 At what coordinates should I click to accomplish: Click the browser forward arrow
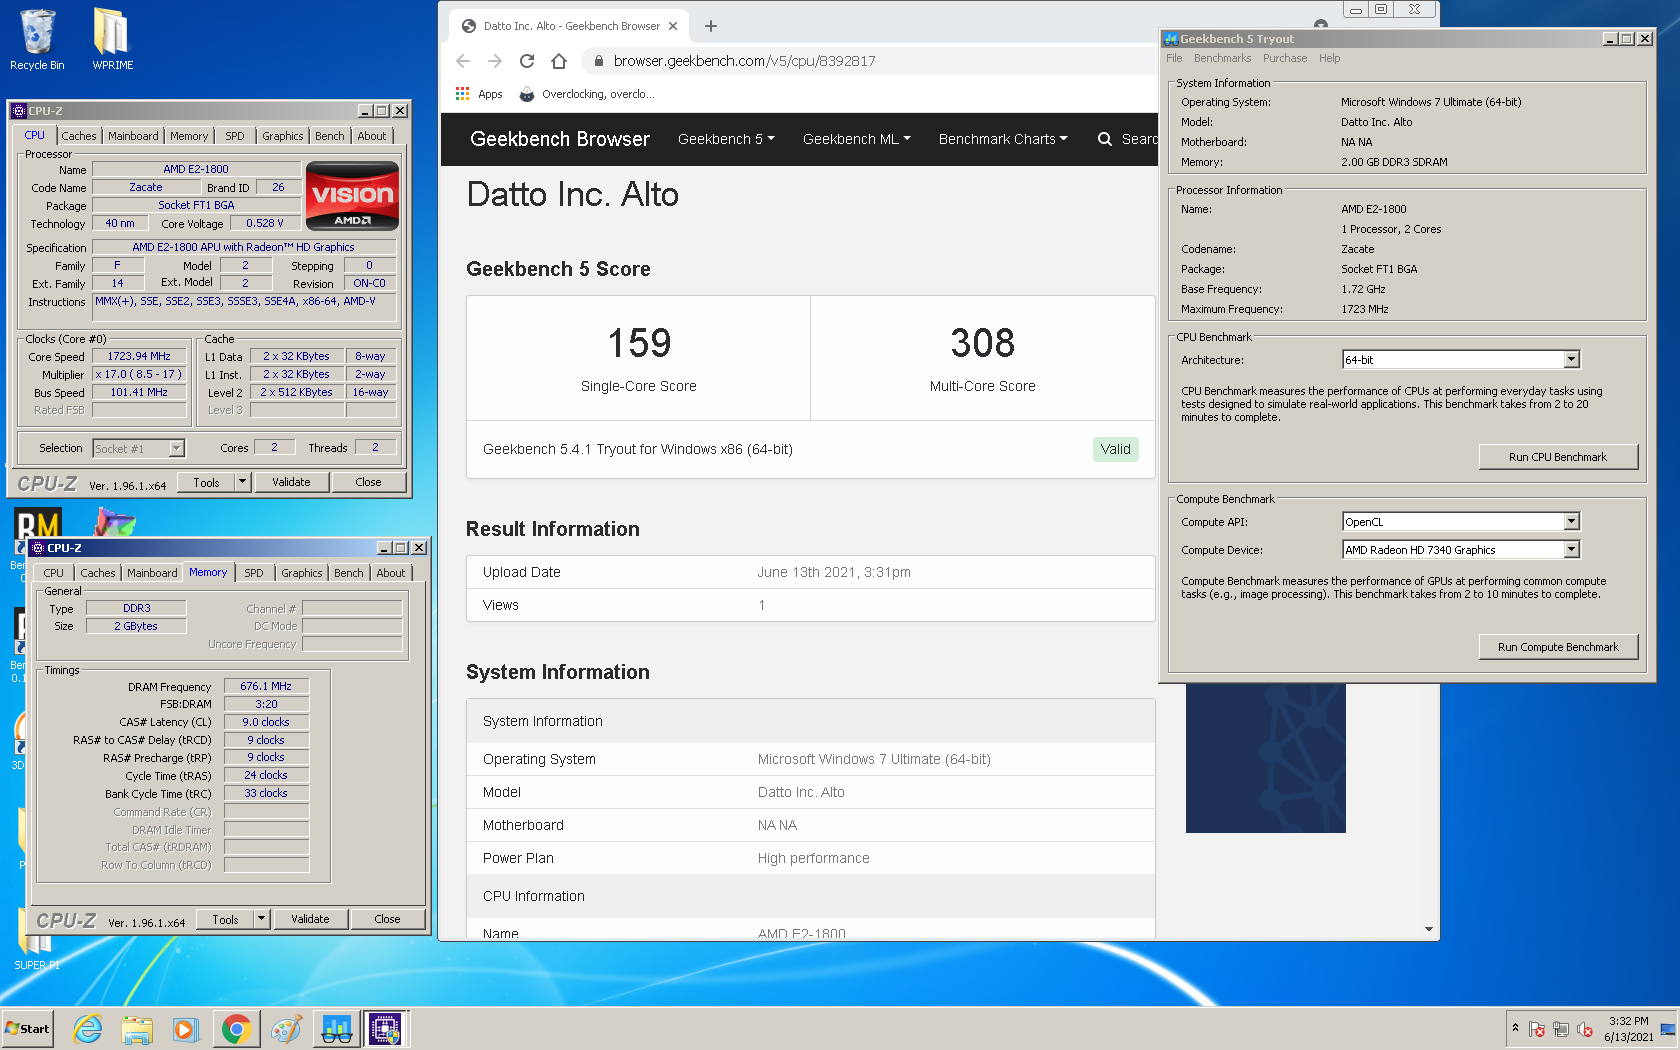495,61
